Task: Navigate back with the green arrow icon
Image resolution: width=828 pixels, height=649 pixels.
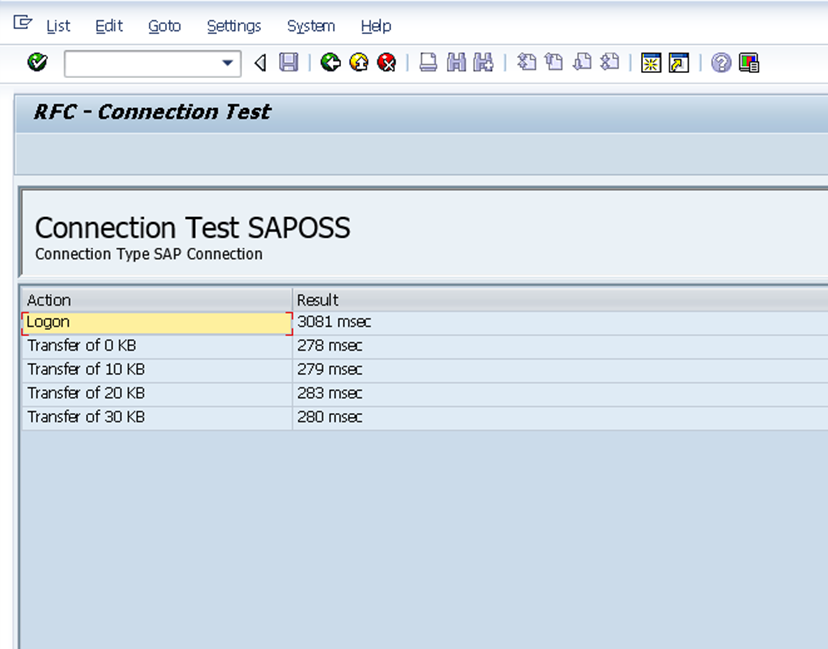Action: pyautogui.click(x=329, y=62)
